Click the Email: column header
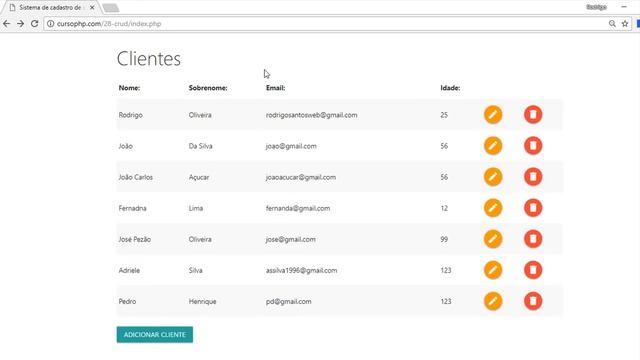Image resolution: width=640 pixels, height=360 pixels. 276,88
